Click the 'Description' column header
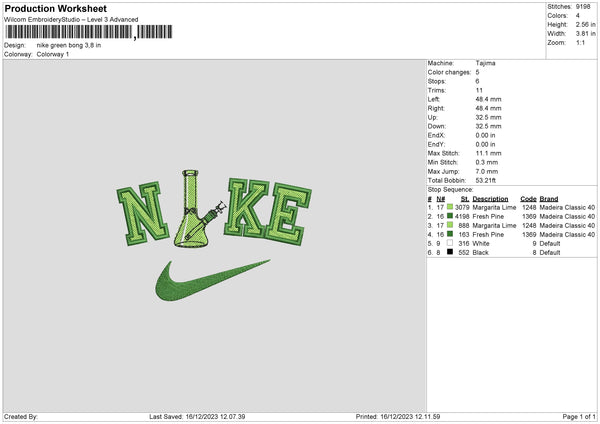Image resolution: width=600 pixels, height=424 pixels. [490, 199]
